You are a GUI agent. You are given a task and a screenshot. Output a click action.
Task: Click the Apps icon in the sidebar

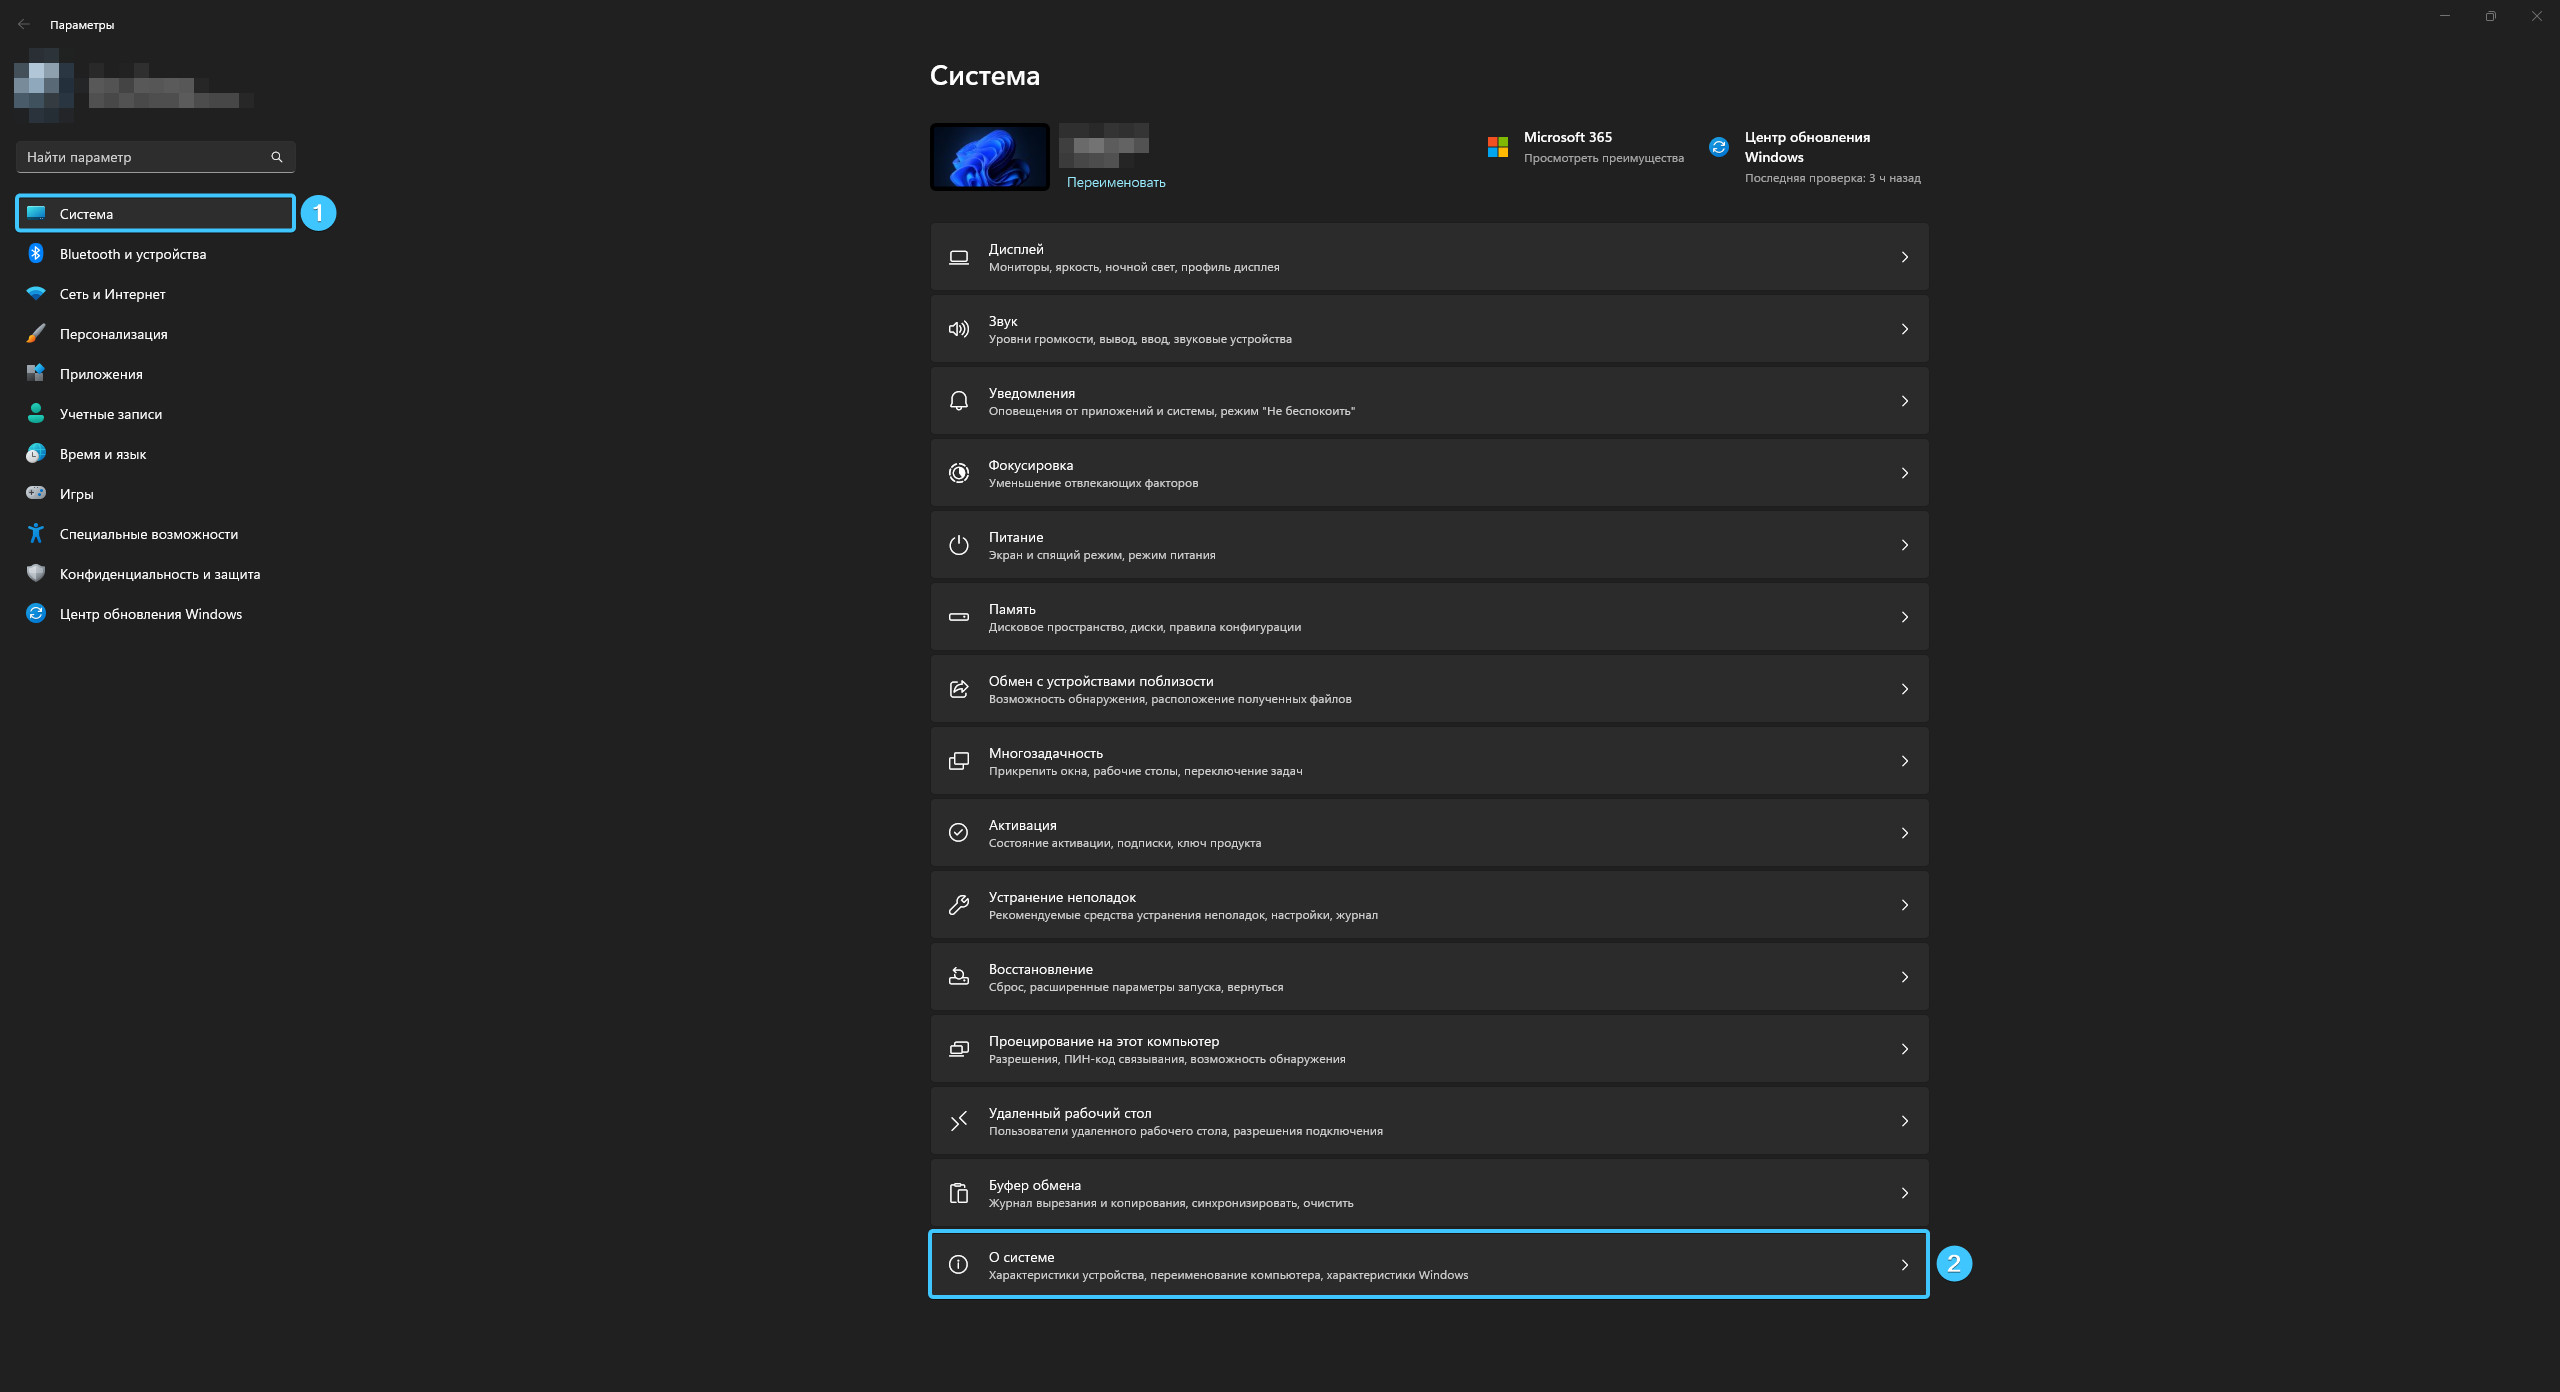36,373
